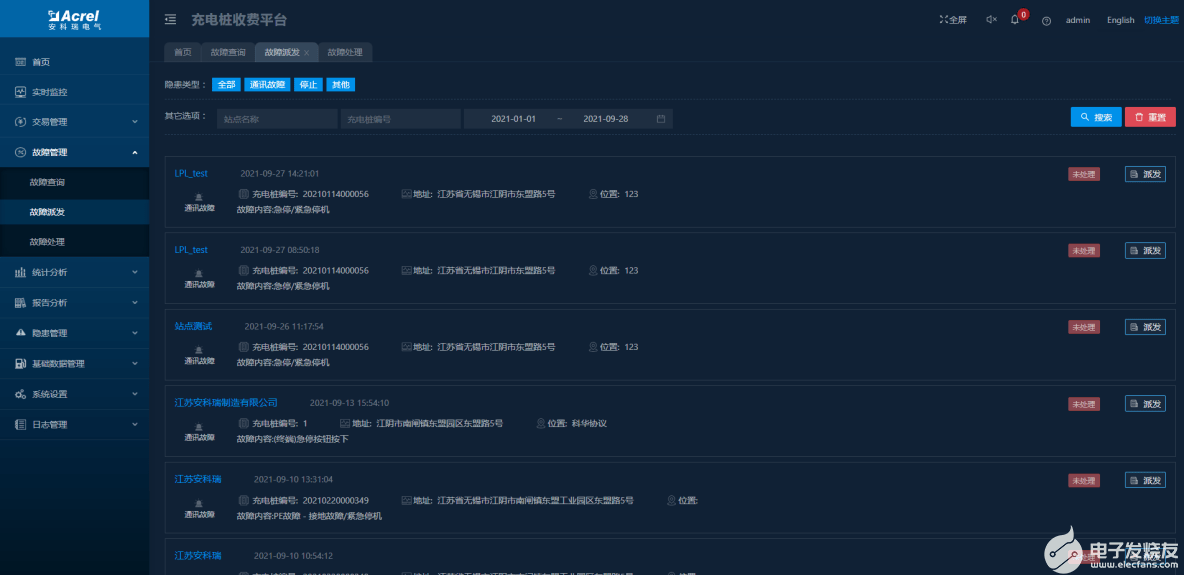Screen dimensions: 1184x575
Task: Open the LPL_test link dated 2021-09-27 08:50:18
Action: point(191,250)
